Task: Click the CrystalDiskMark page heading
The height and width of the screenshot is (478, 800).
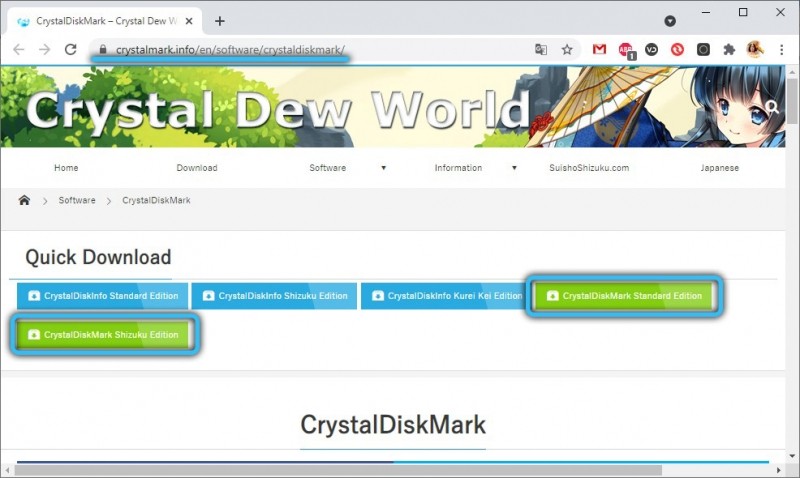Action: tap(393, 424)
